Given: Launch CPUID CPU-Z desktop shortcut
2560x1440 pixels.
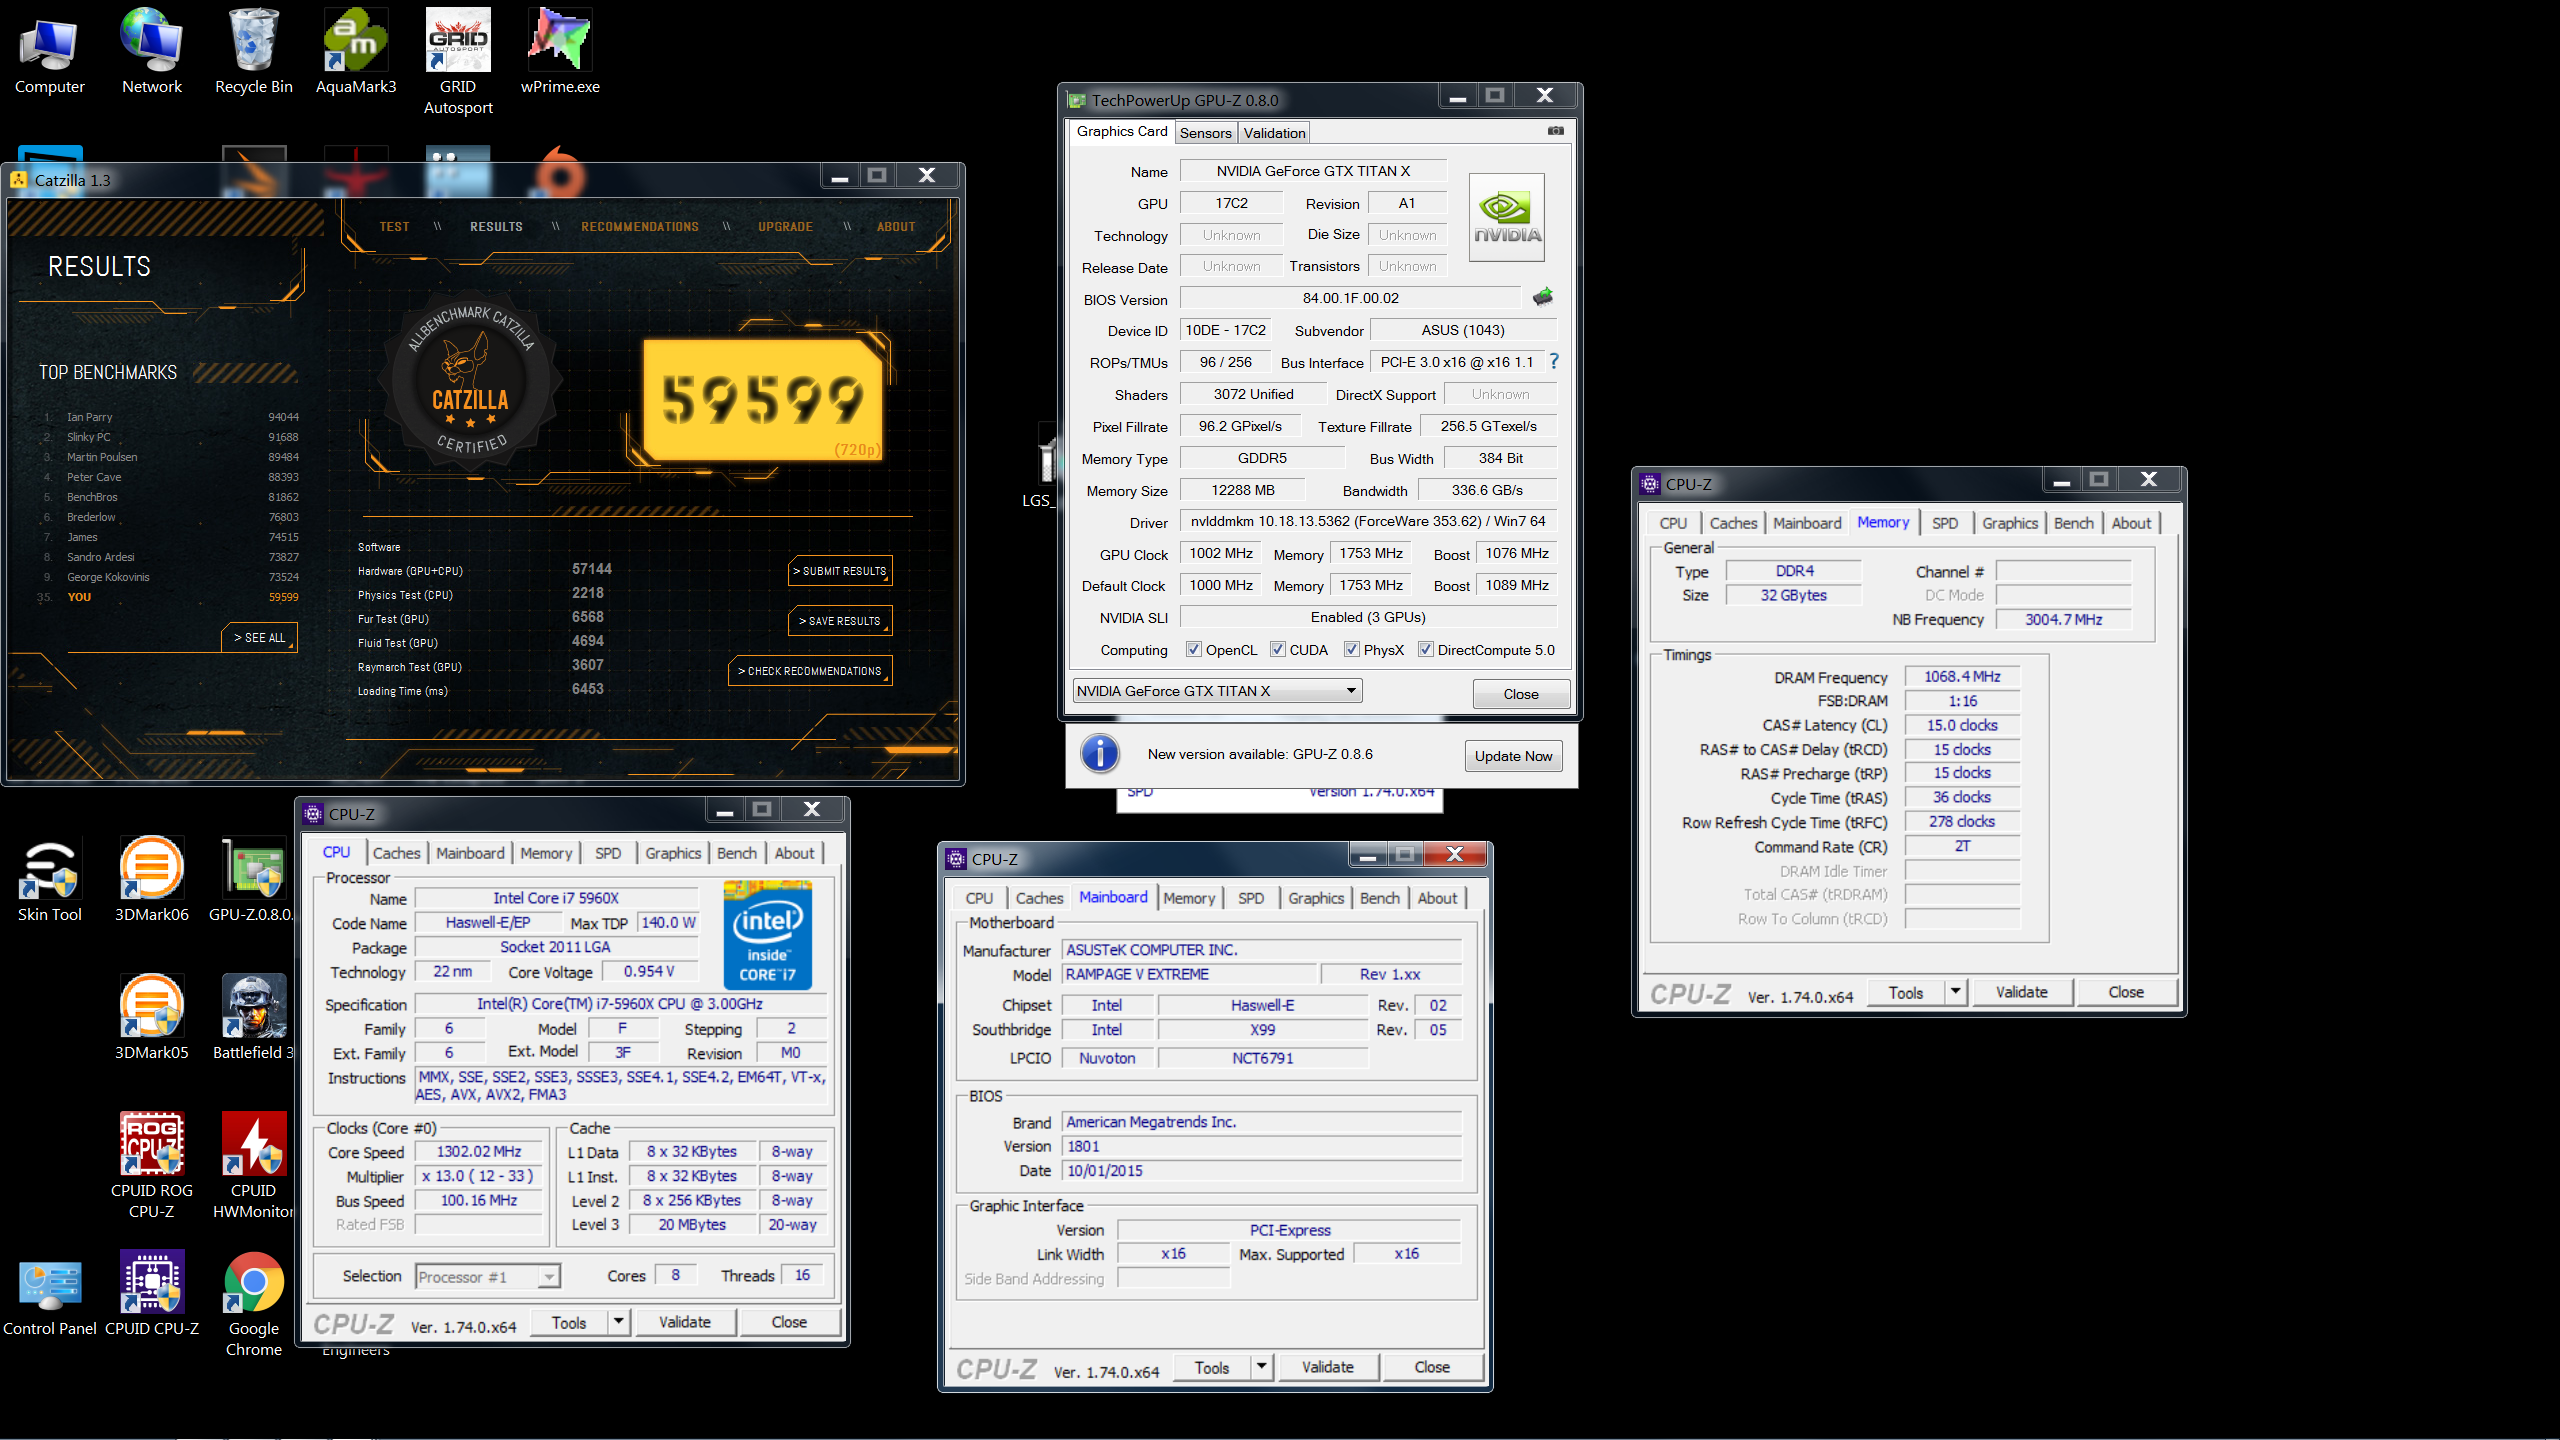Looking at the screenshot, I should [152, 1294].
